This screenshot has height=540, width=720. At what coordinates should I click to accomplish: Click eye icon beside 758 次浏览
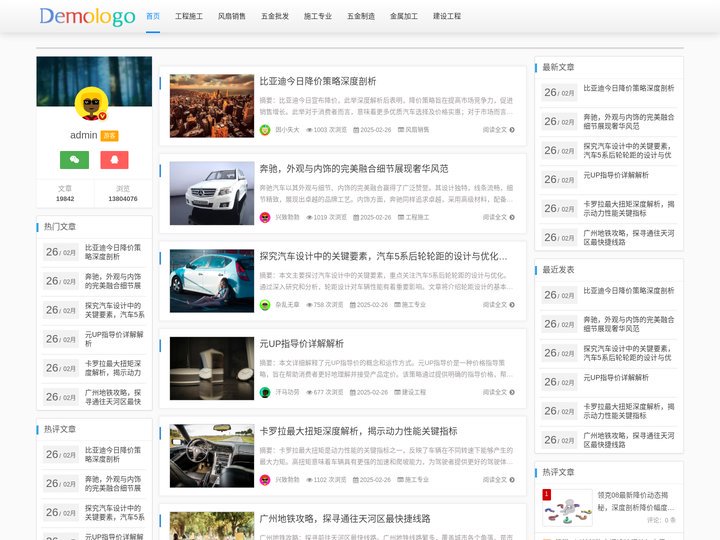(309, 305)
